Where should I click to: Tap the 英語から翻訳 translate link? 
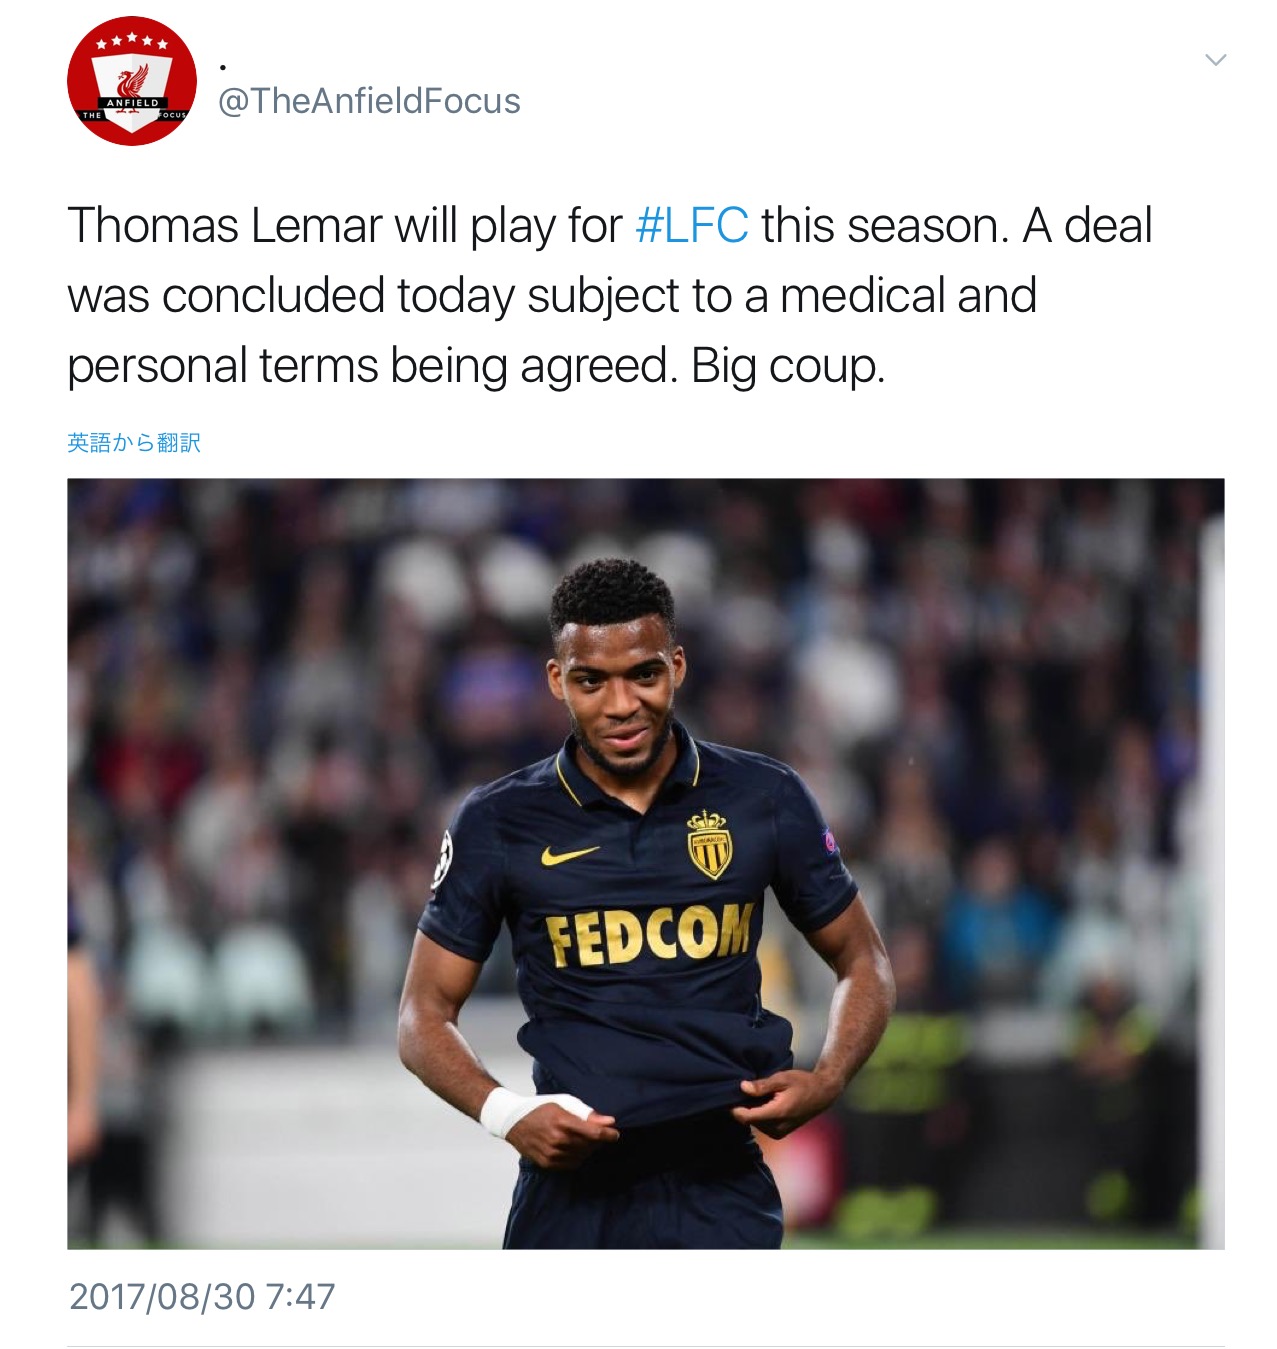pyautogui.click(x=134, y=442)
